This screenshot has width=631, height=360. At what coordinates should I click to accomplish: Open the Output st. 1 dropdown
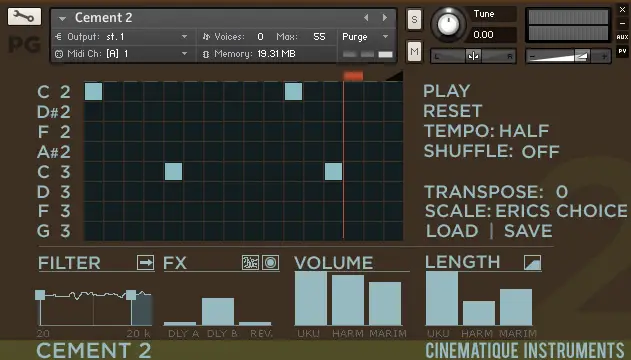(x=184, y=37)
